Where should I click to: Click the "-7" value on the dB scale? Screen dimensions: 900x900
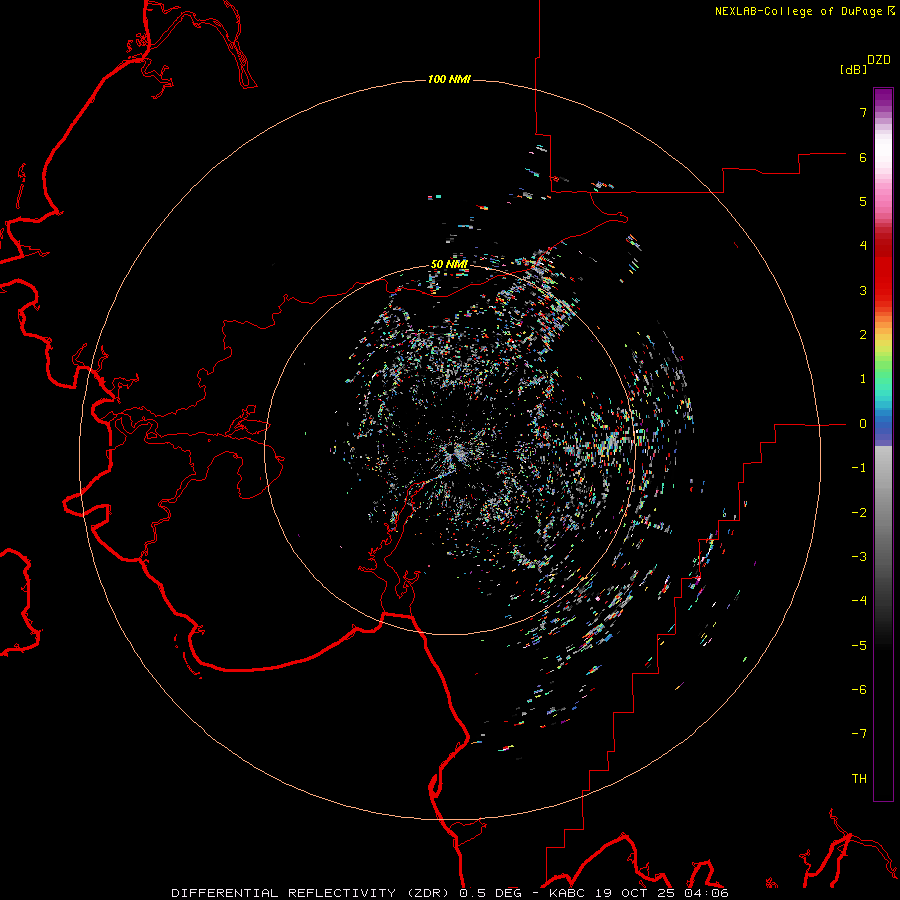coord(859,734)
